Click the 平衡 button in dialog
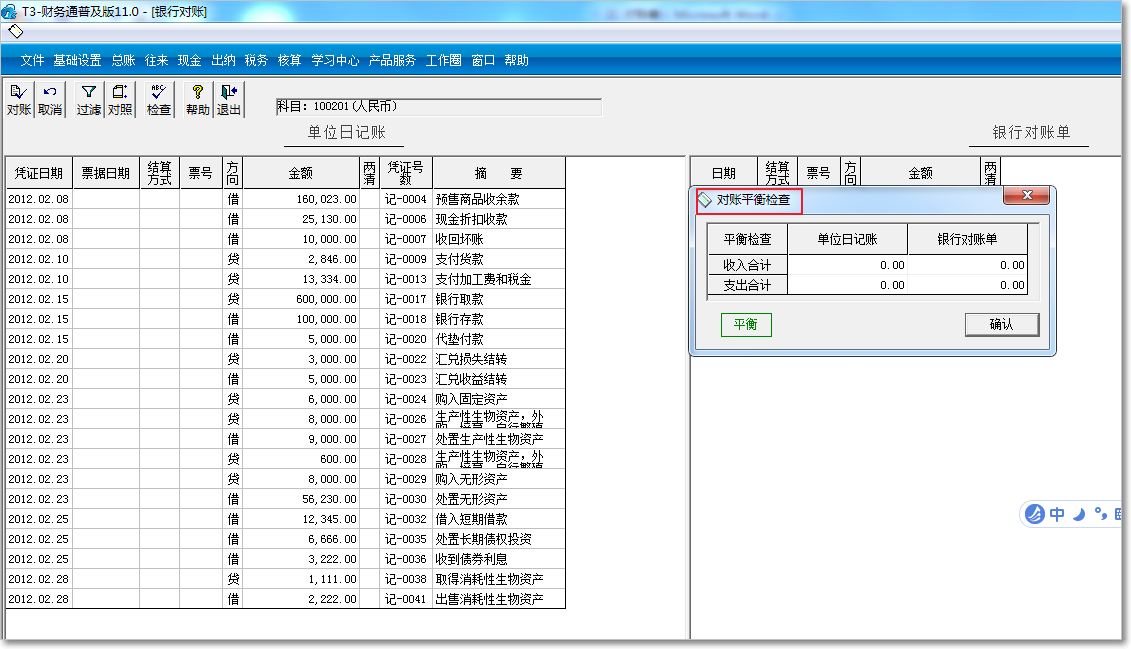This screenshot has height=649, width=1131. click(x=745, y=325)
